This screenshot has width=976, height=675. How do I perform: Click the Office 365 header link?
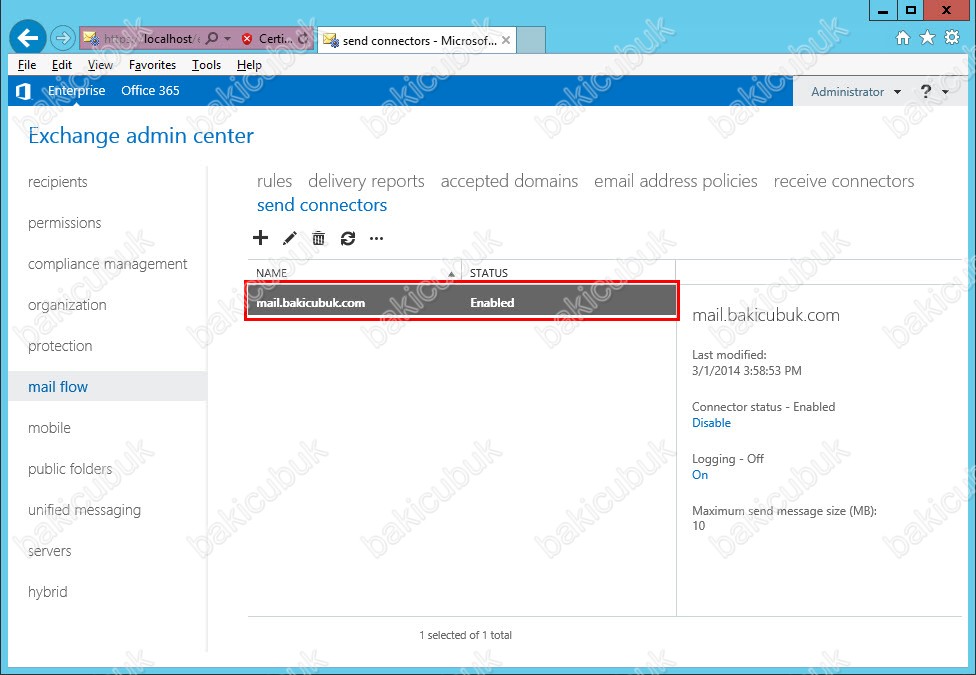click(150, 90)
